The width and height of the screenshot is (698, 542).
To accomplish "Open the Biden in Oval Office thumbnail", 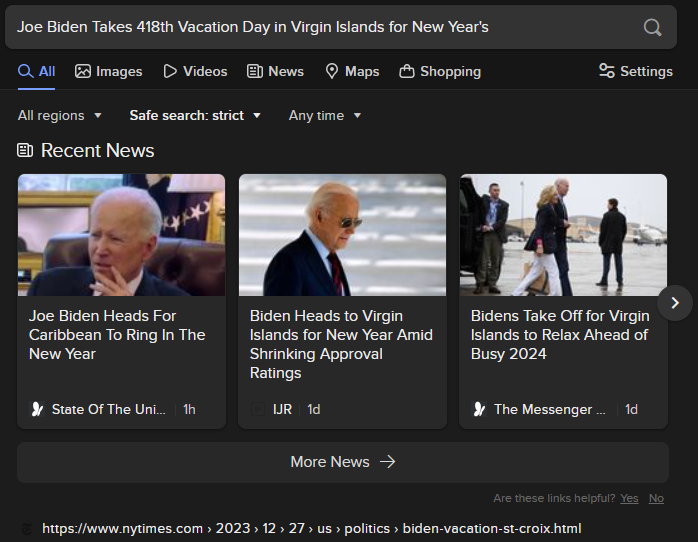I will pyautogui.click(x=122, y=235).
